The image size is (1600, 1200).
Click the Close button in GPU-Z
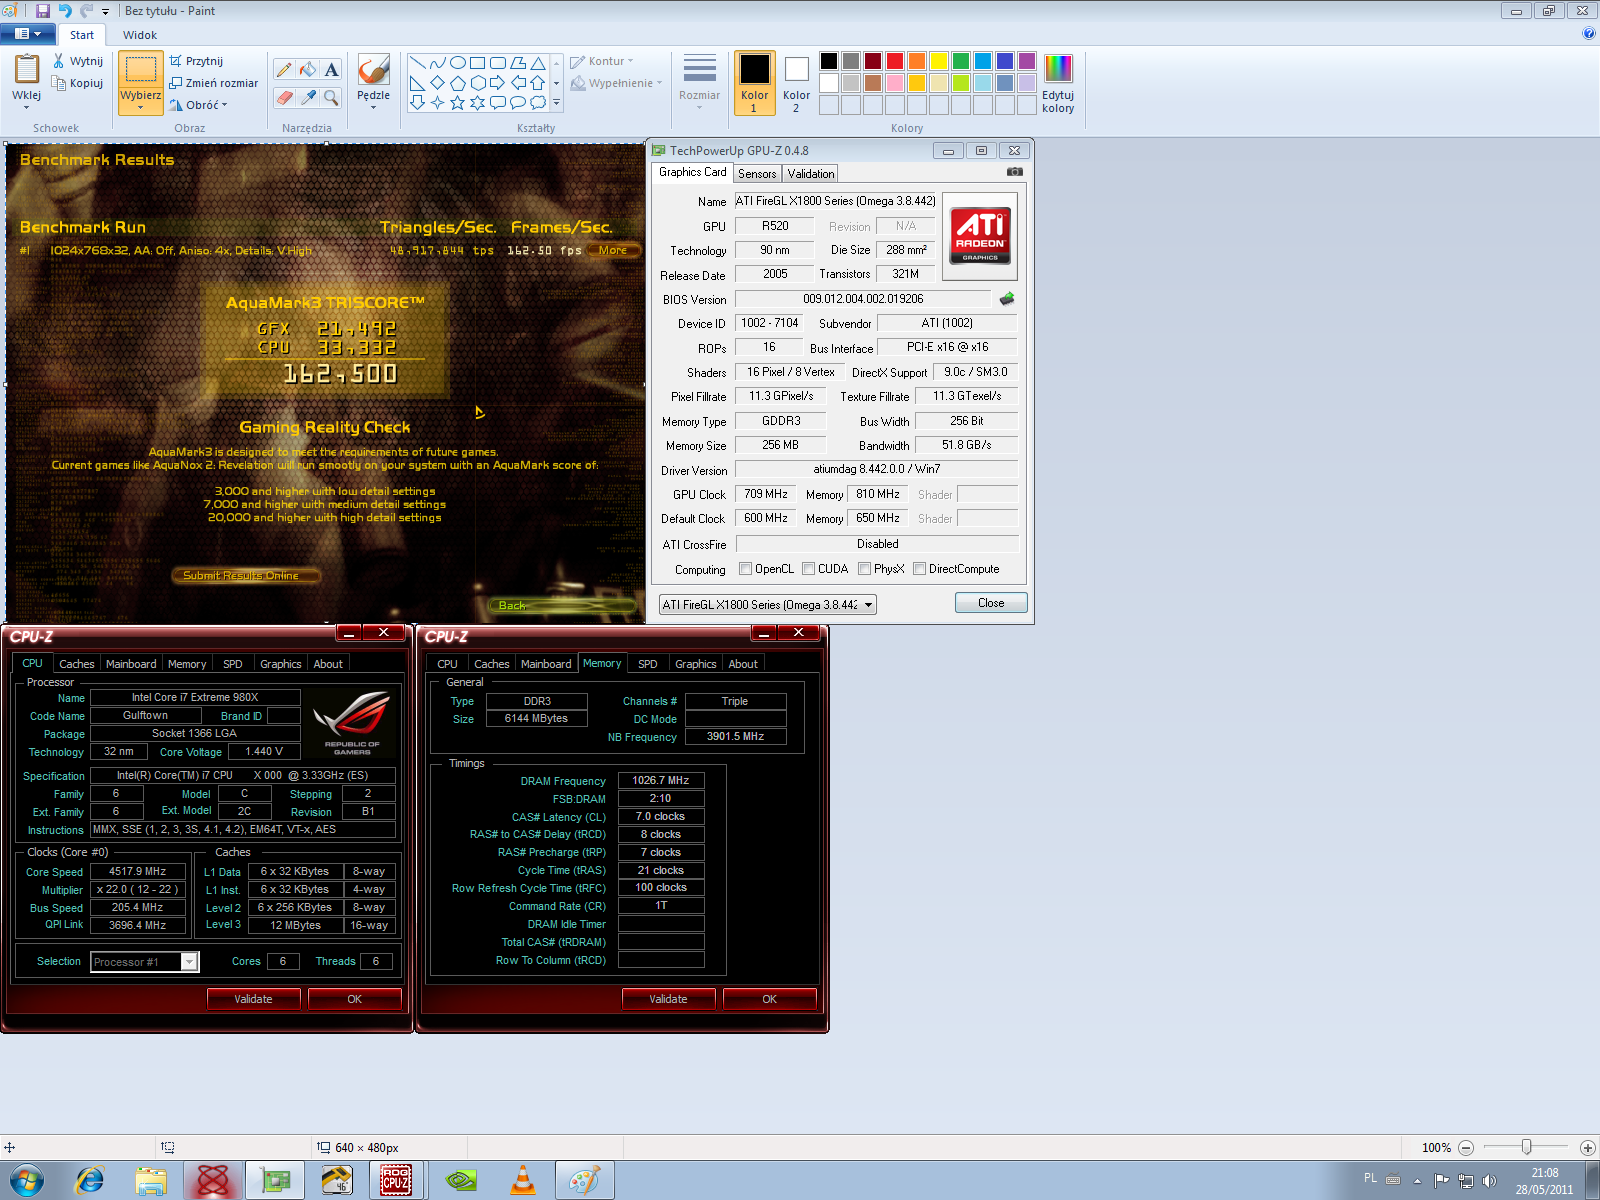point(991,603)
